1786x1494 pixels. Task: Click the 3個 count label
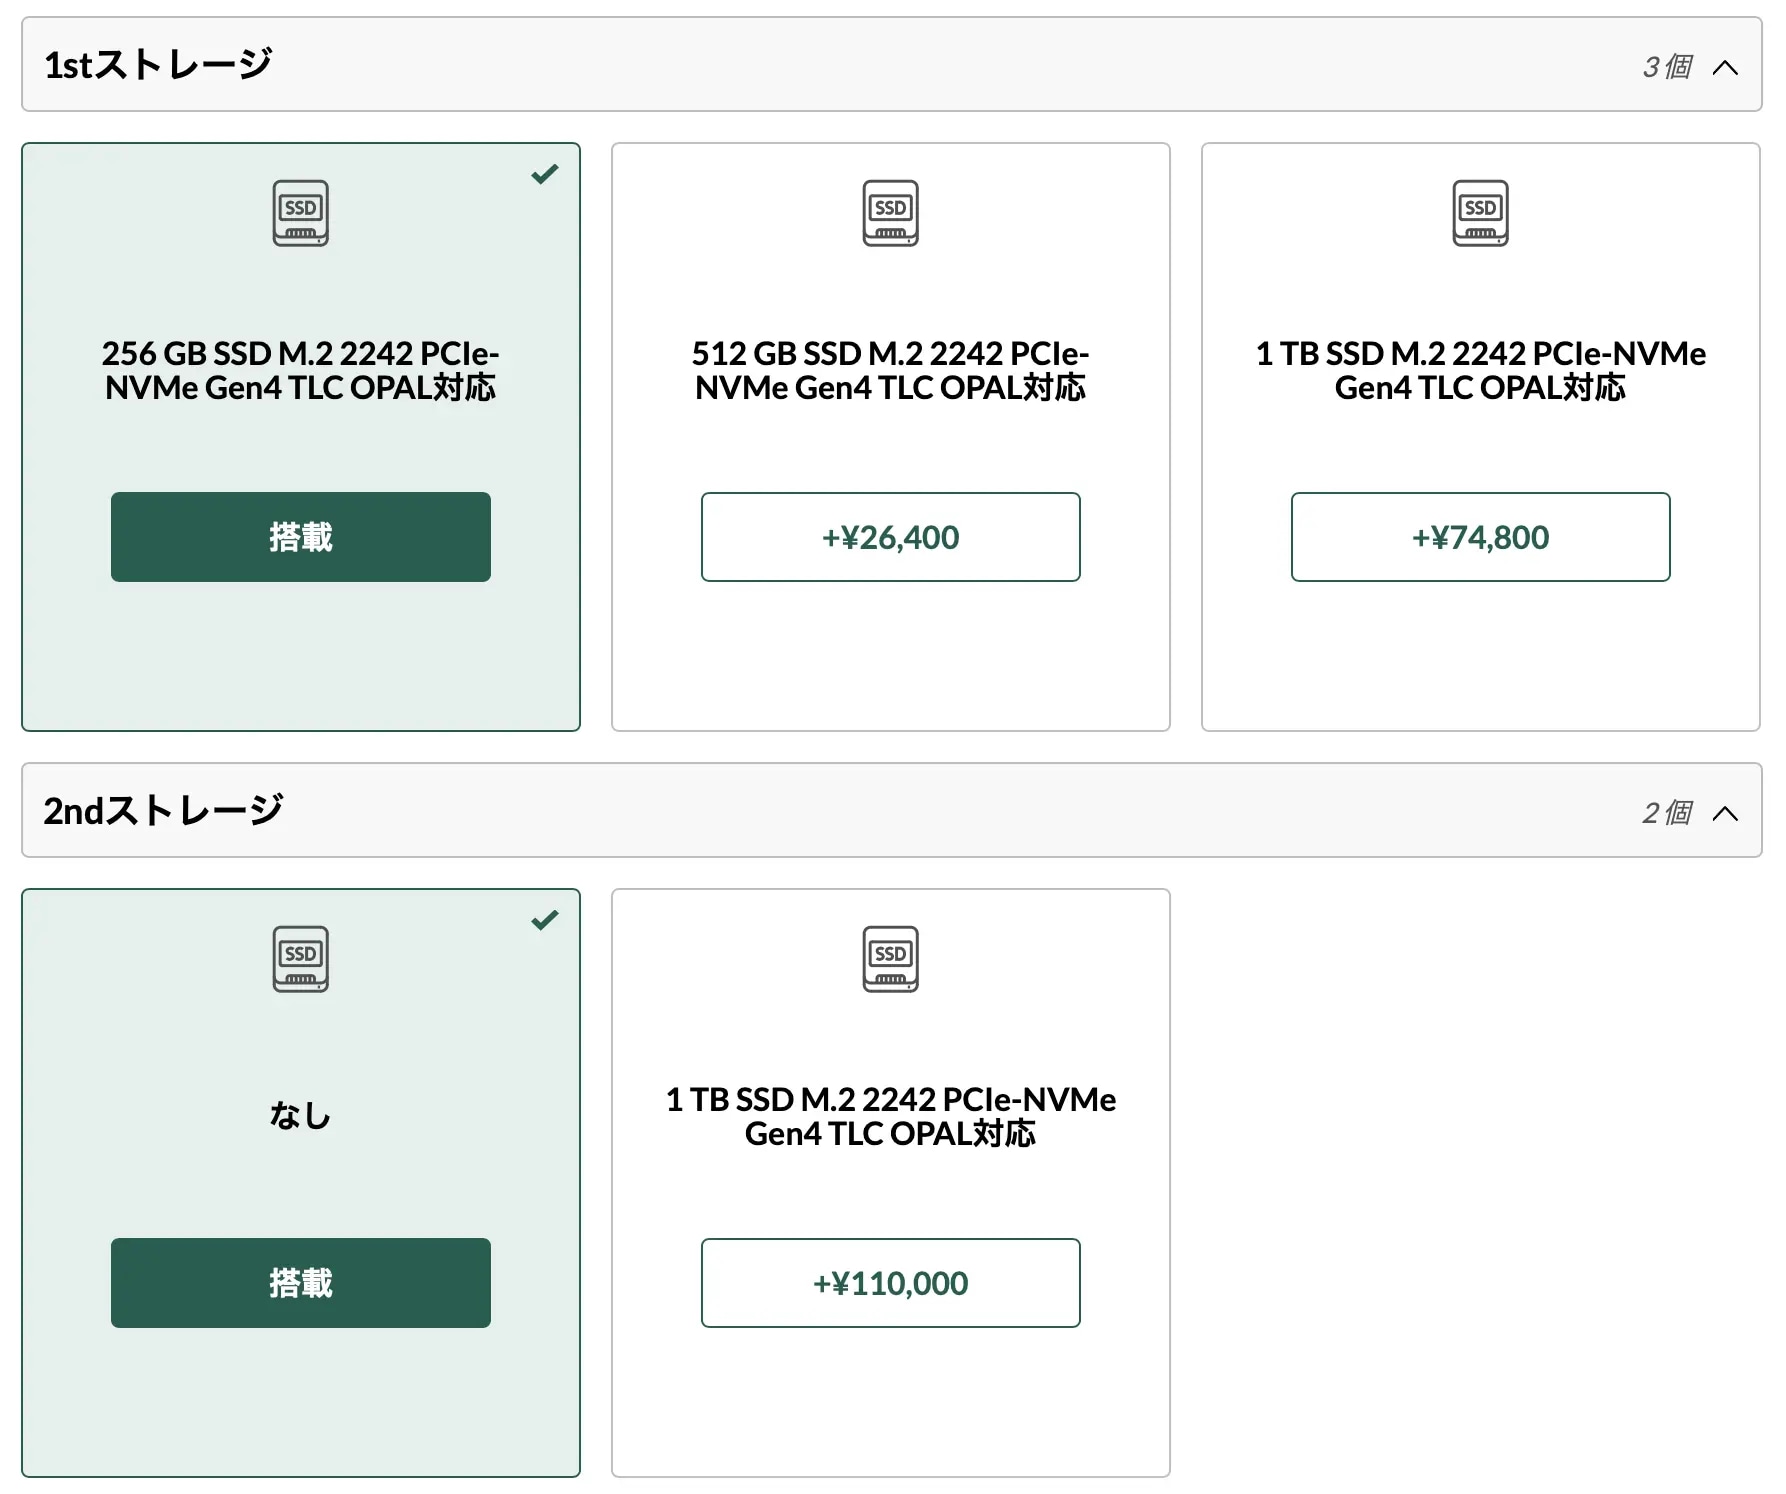click(x=1667, y=67)
